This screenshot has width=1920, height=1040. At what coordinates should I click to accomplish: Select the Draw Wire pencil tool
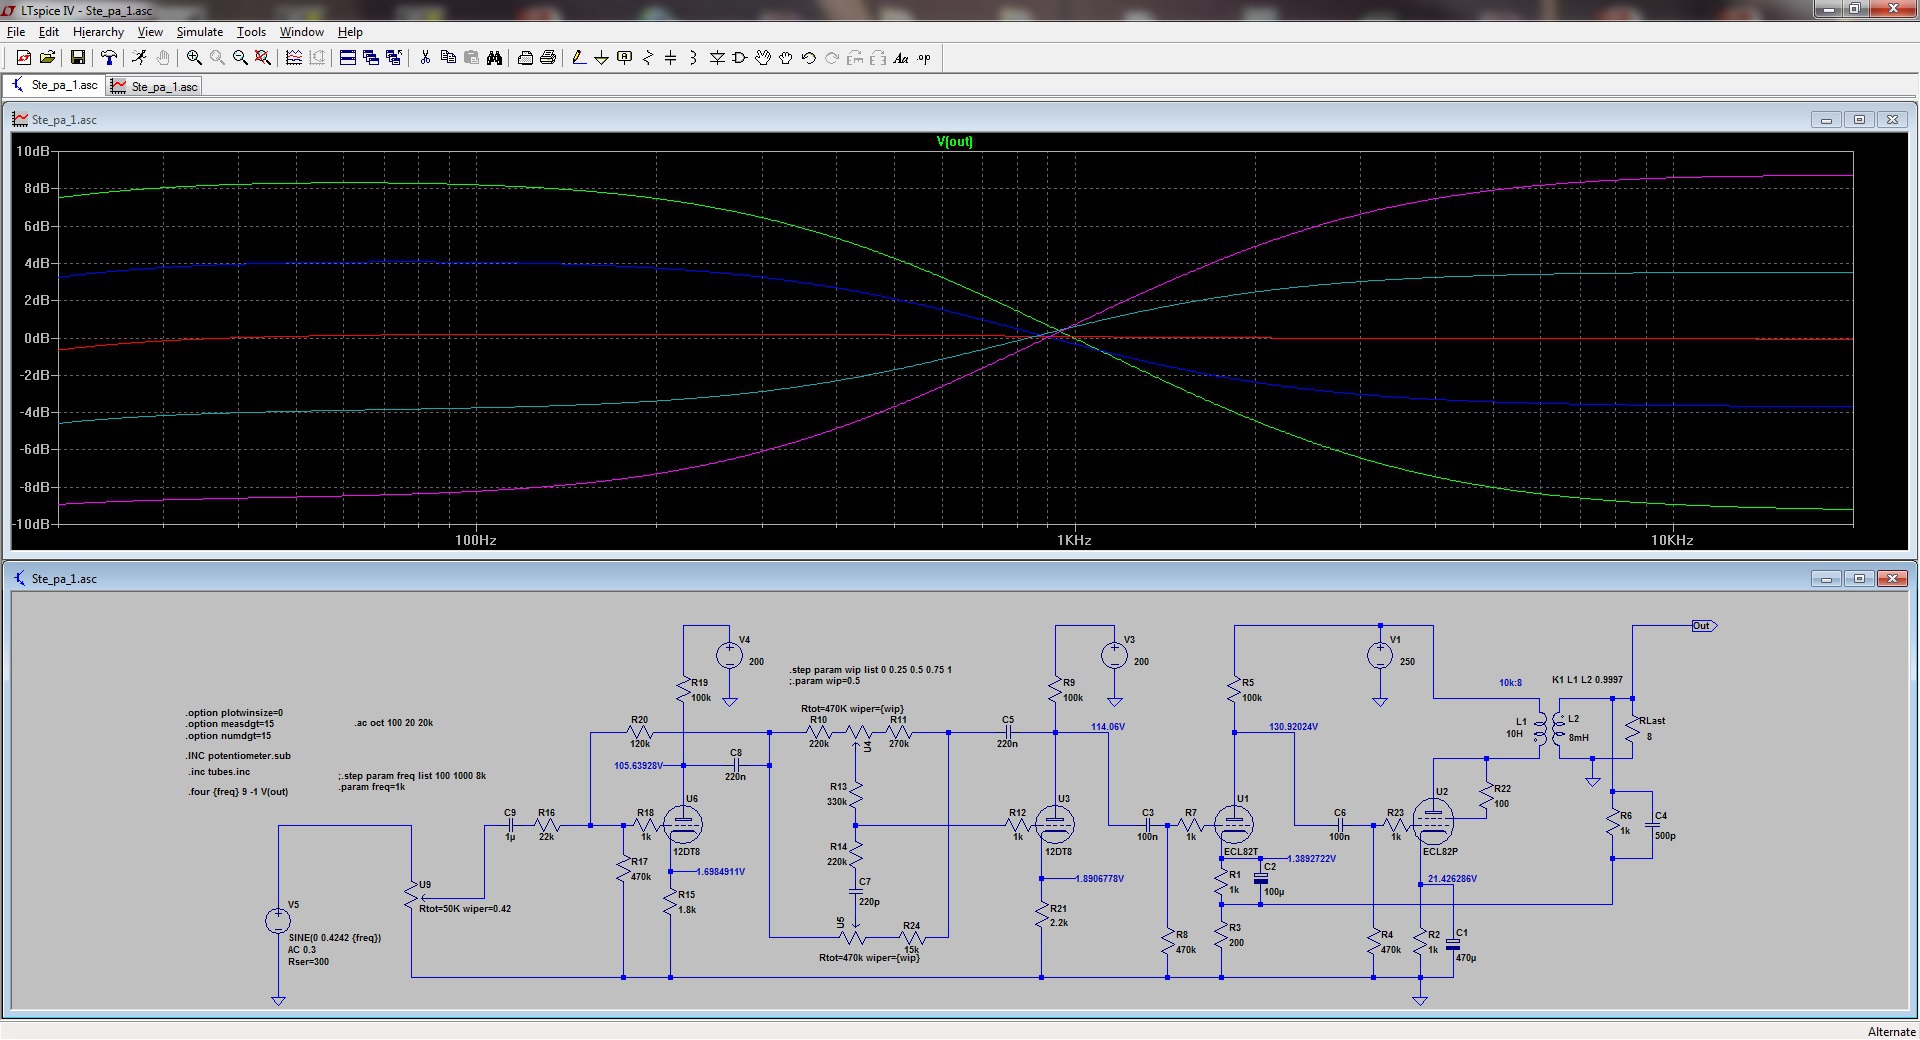point(578,58)
